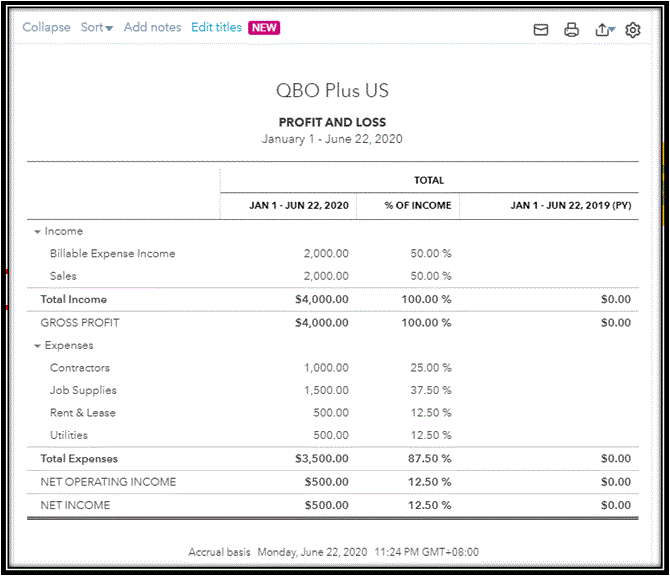Viewport: 670px width, 576px height.
Task: Click the Job Supplies row label
Action: (x=83, y=391)
